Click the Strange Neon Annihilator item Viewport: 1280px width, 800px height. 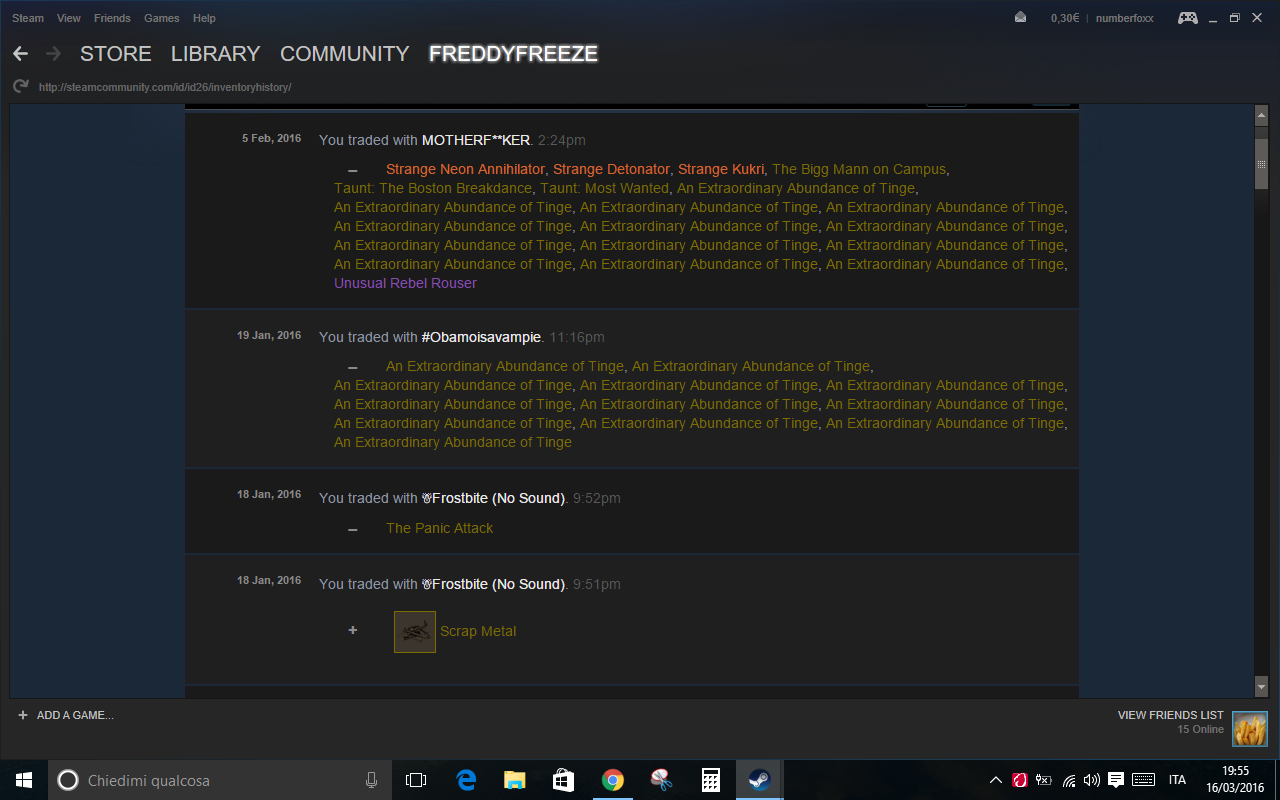[x=466, y=169]
